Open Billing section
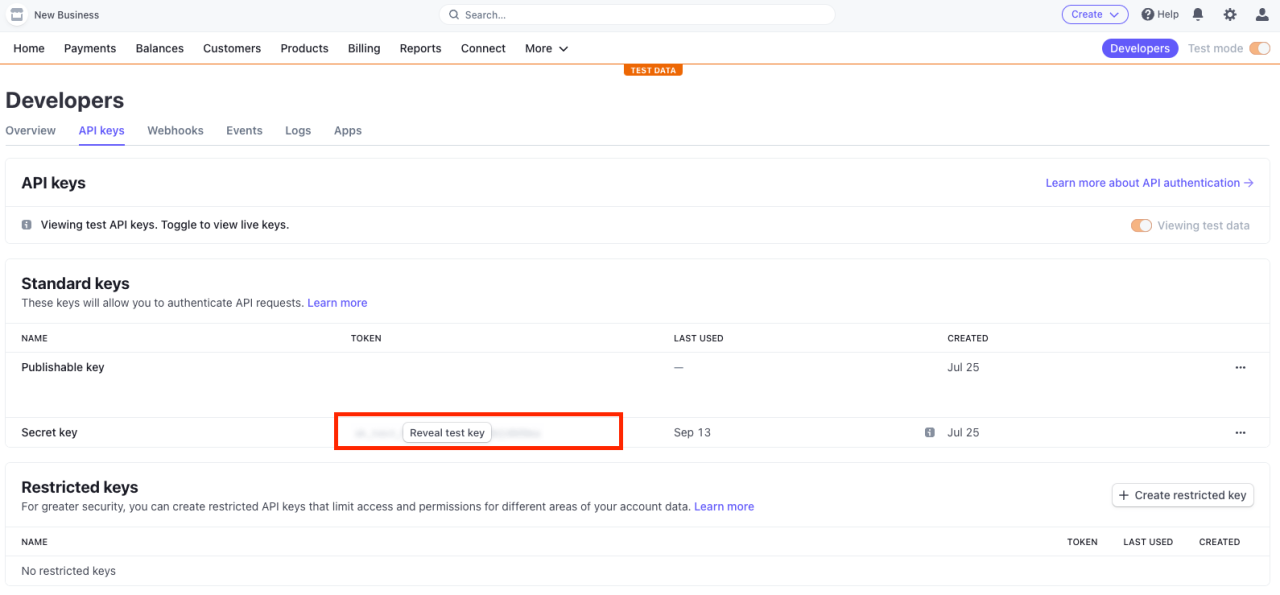1280x595 pixels. coord(364,48)
